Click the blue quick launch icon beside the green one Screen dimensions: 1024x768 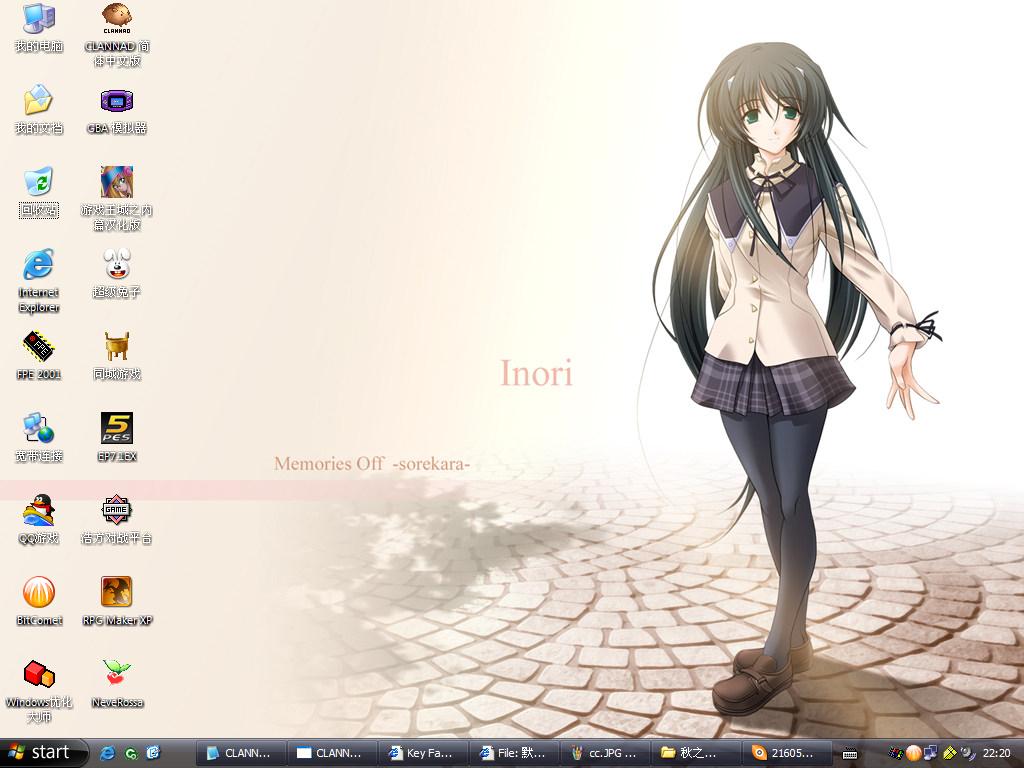[x=153, y=754]
